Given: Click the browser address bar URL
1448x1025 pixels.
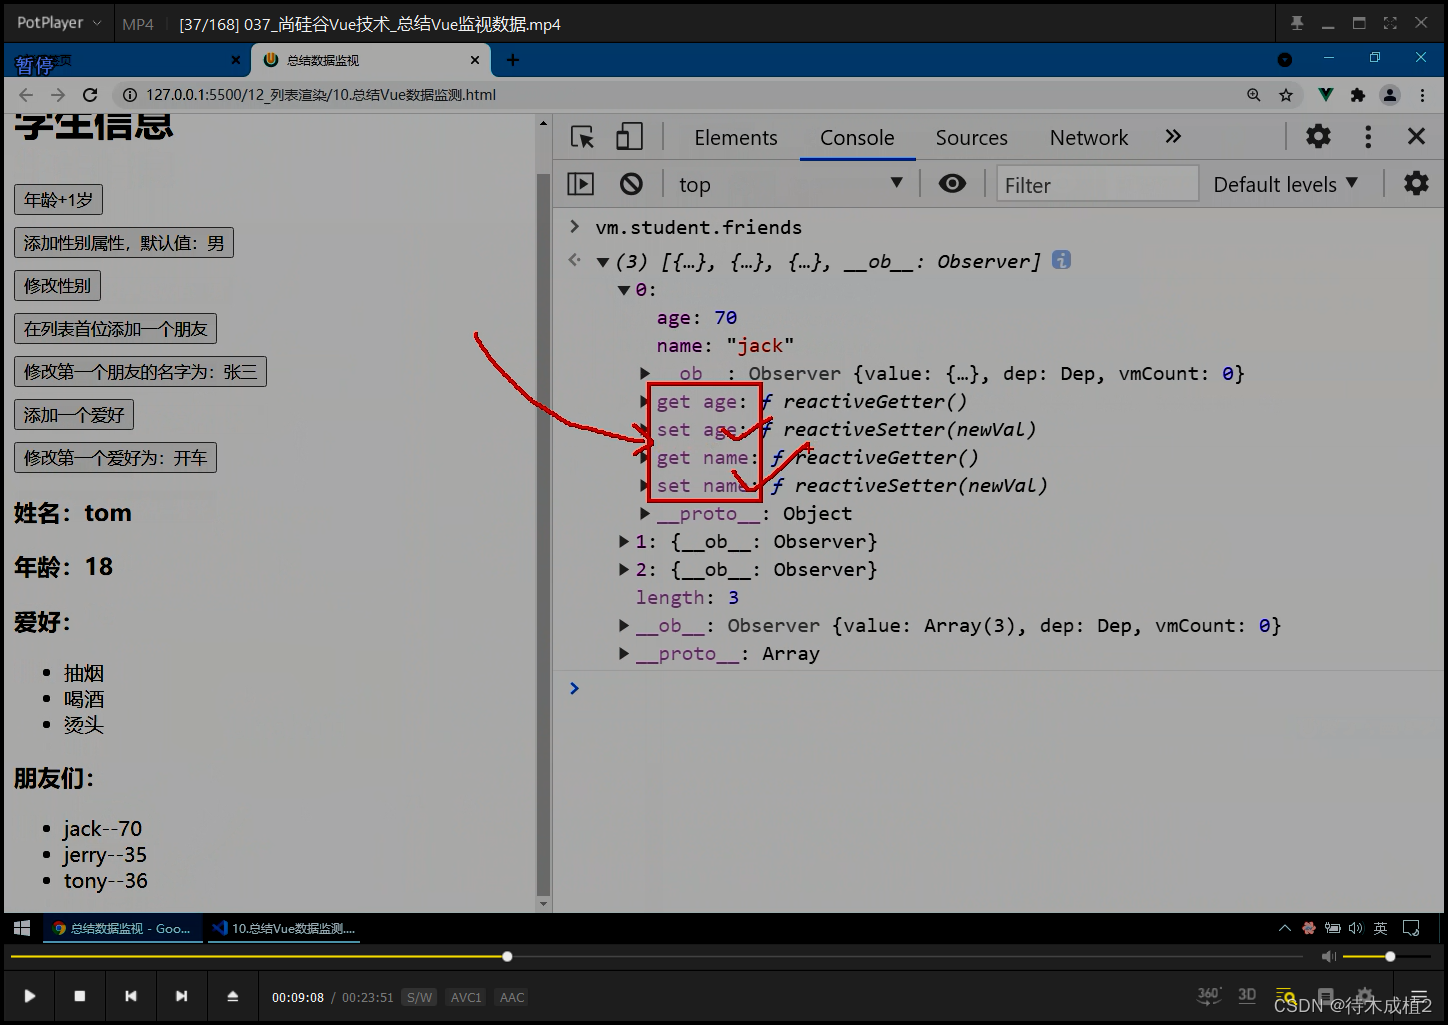Looking at the screenshot, I should point(321,95).
